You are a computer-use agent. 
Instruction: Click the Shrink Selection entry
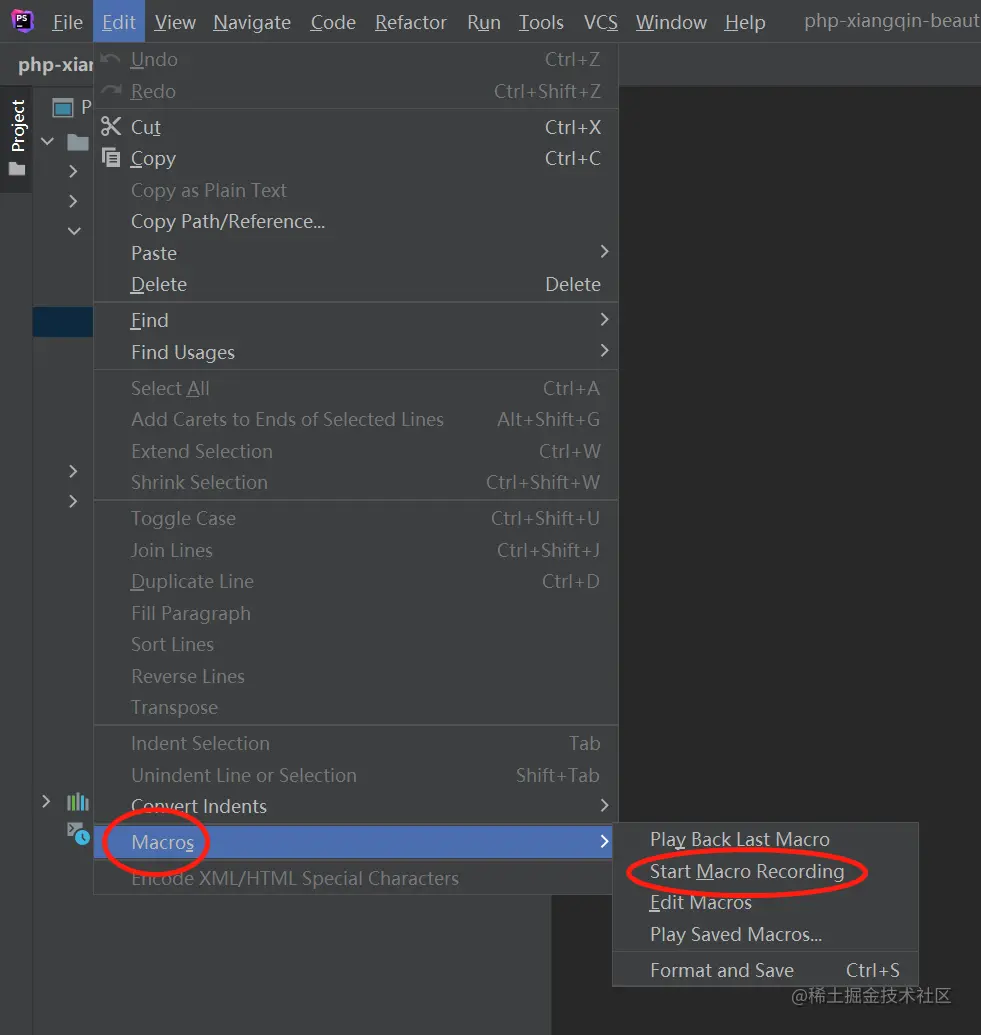coord(356,483)
